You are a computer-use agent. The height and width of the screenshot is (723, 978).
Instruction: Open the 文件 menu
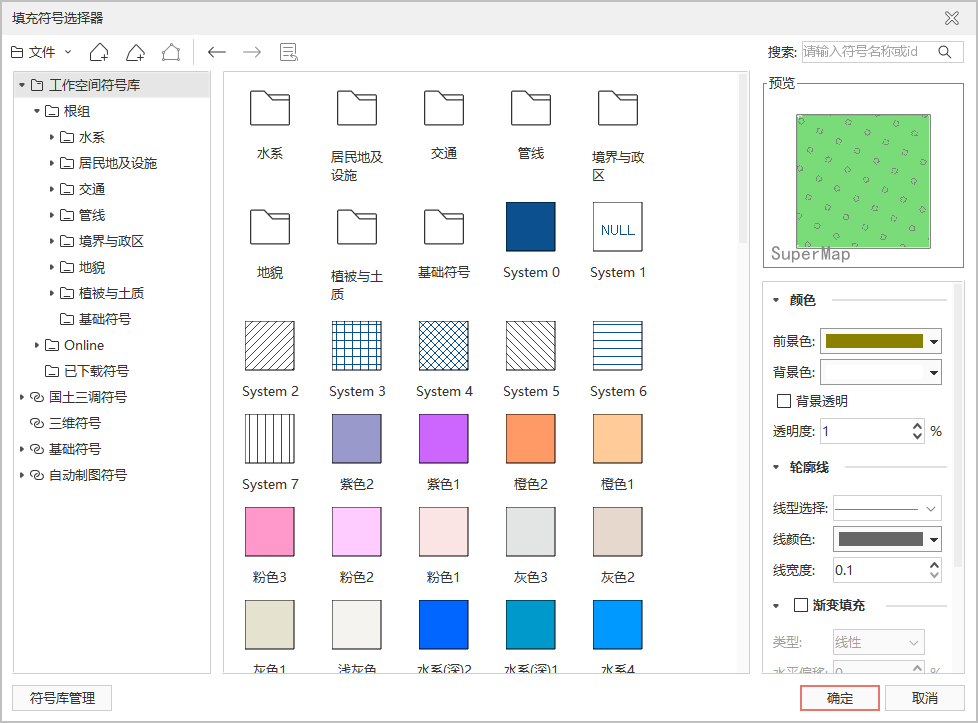41,52
